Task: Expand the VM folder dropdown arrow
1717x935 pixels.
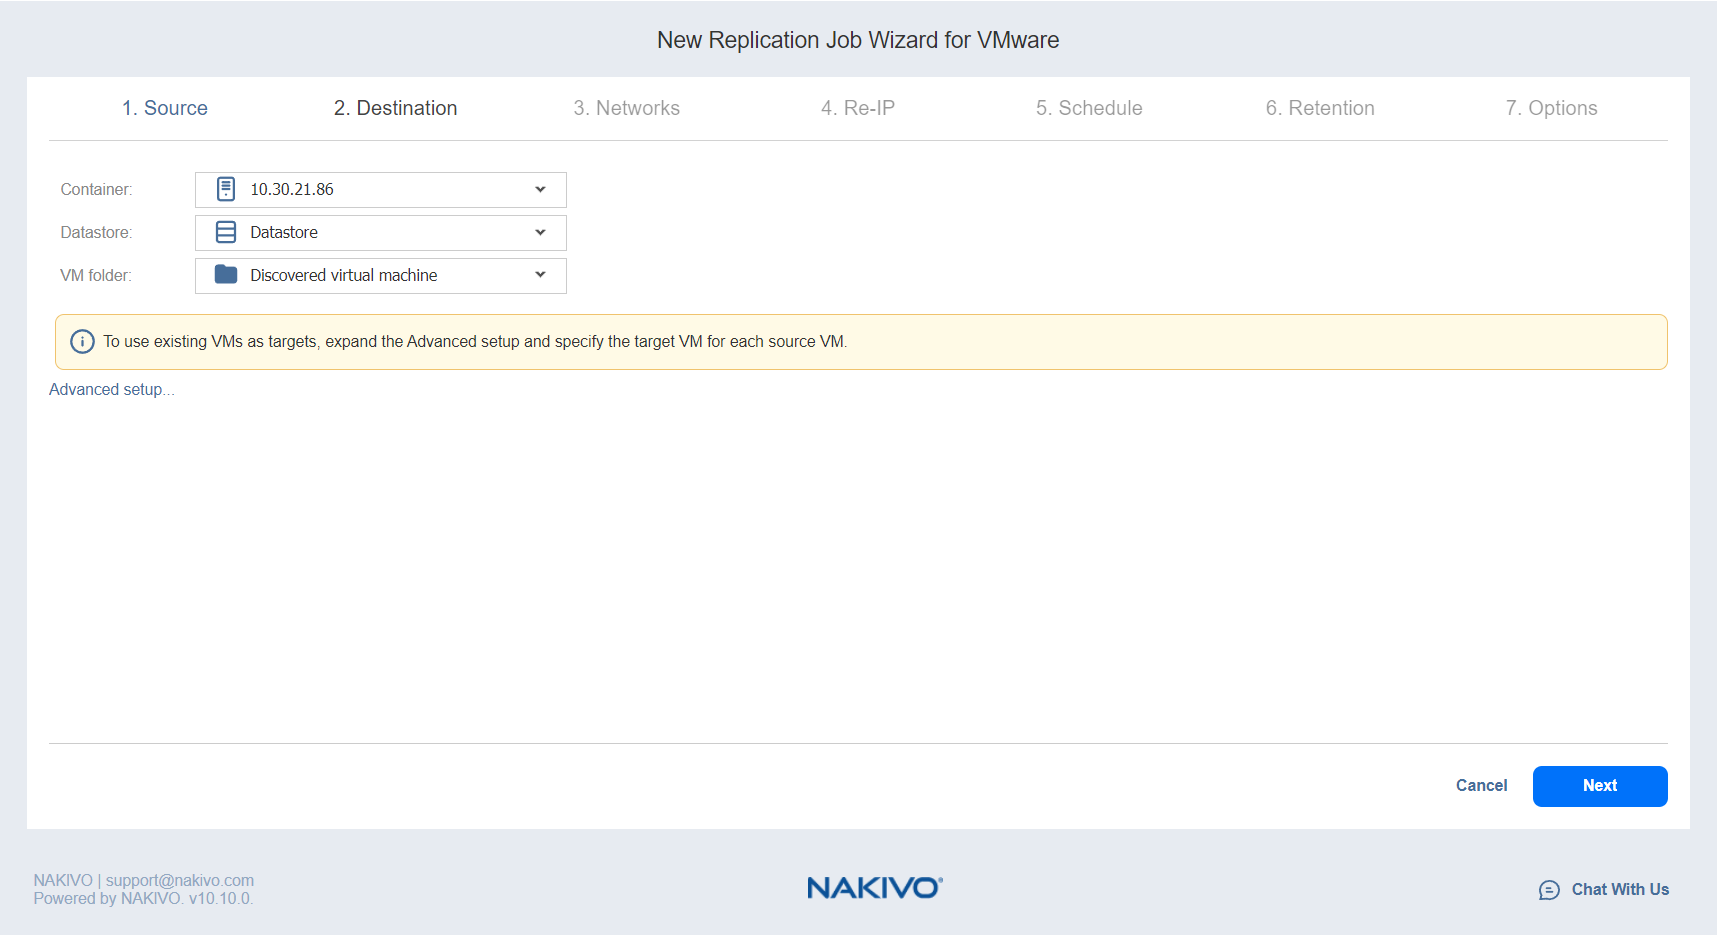Action: [540, 275]
